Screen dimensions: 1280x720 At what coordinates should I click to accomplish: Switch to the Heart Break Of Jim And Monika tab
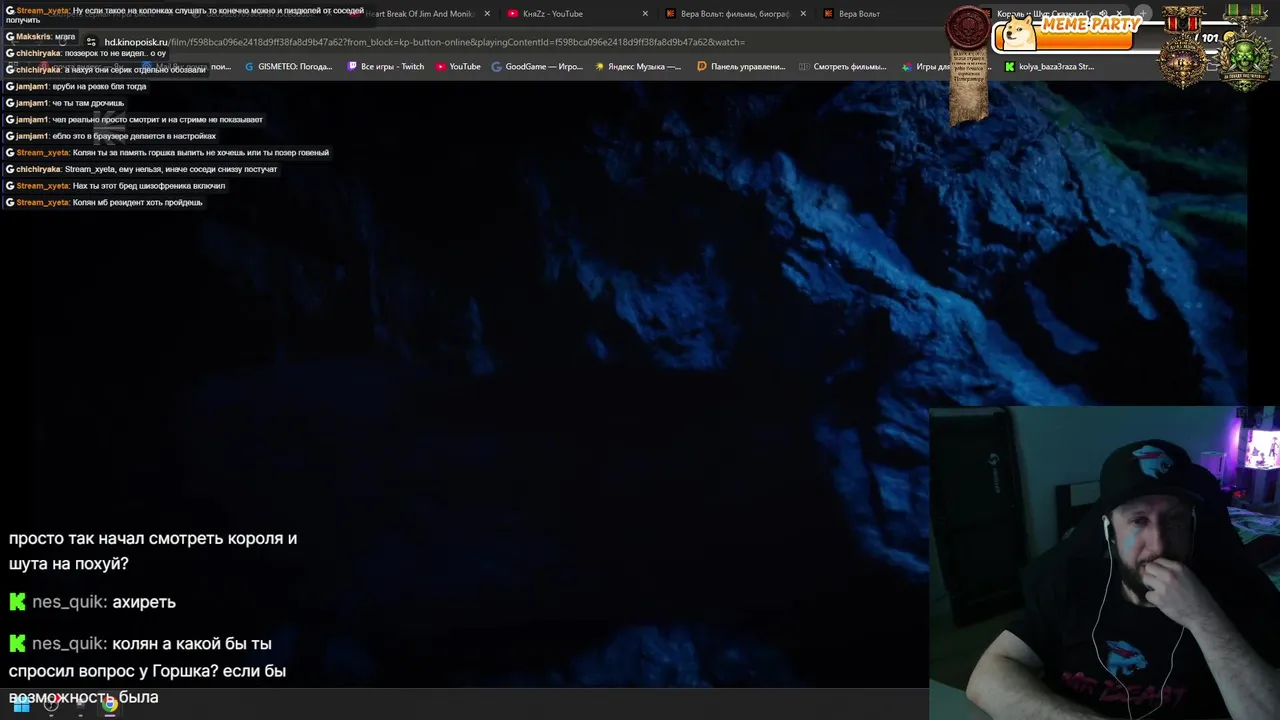[418, 14]
